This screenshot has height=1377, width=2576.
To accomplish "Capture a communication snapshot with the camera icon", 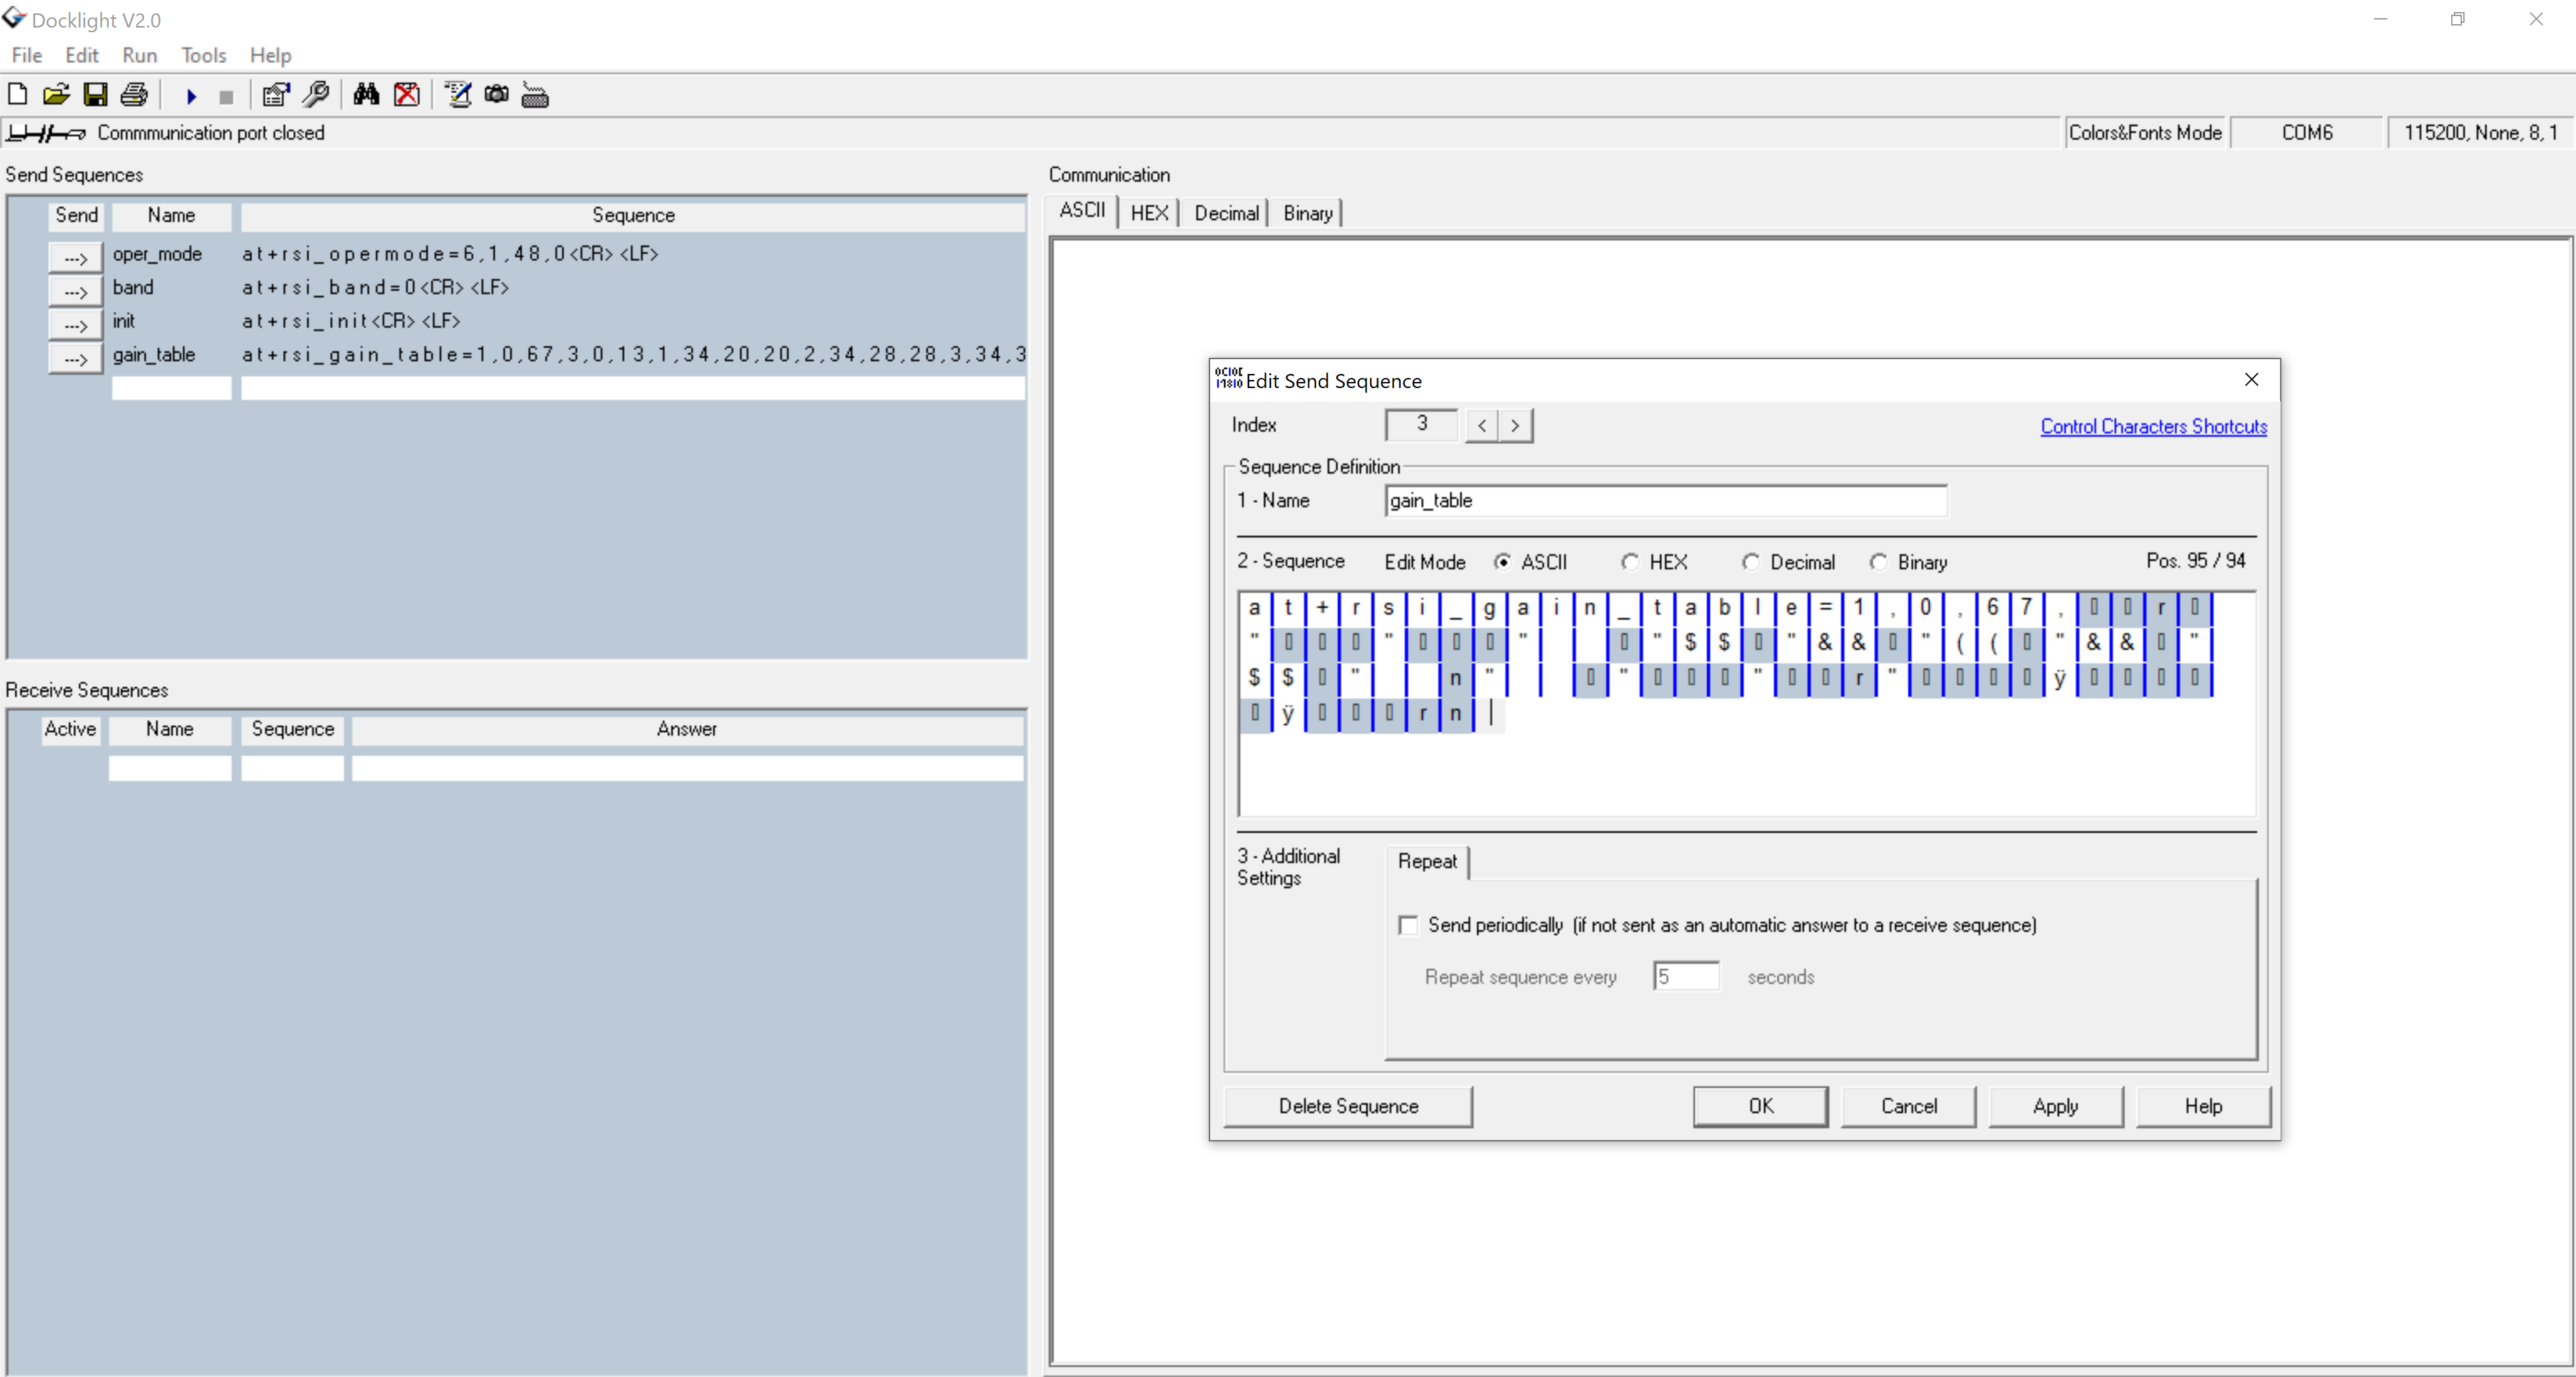I will tap(497, 94).
